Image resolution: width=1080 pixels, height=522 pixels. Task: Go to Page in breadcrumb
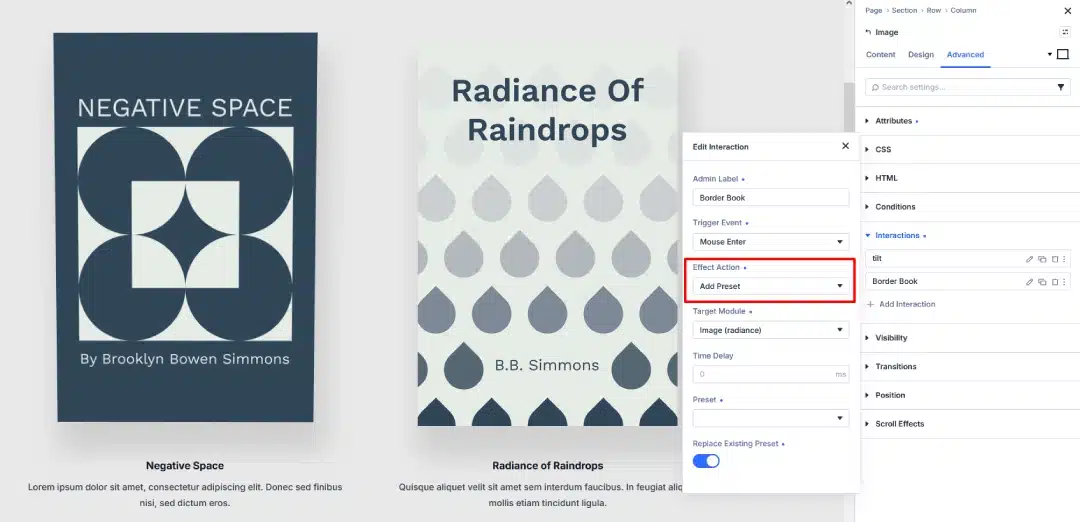coord(873,10)
